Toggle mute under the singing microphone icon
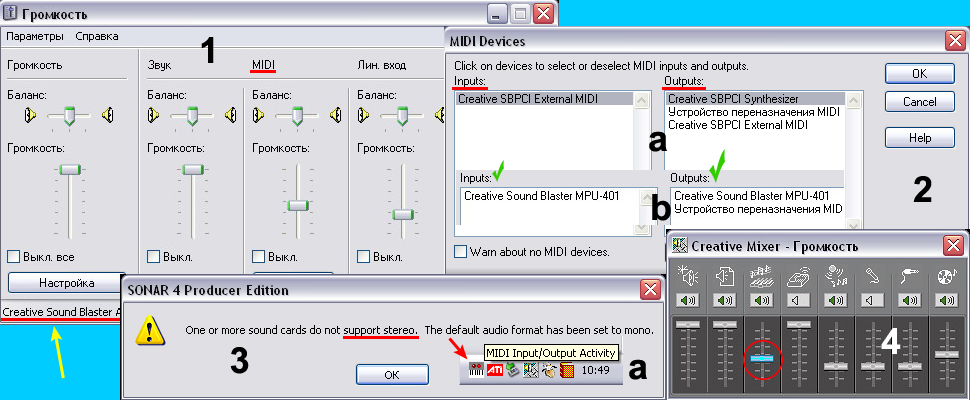Image resolution: width=970 pixels, height=400 pixels. pyautogui.click(x=835, y=301)
